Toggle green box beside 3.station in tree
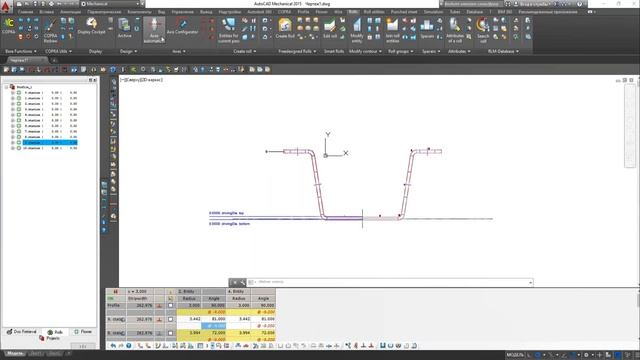Image resolution: width=640 pixels, height=360 pixels. [19, 109]
